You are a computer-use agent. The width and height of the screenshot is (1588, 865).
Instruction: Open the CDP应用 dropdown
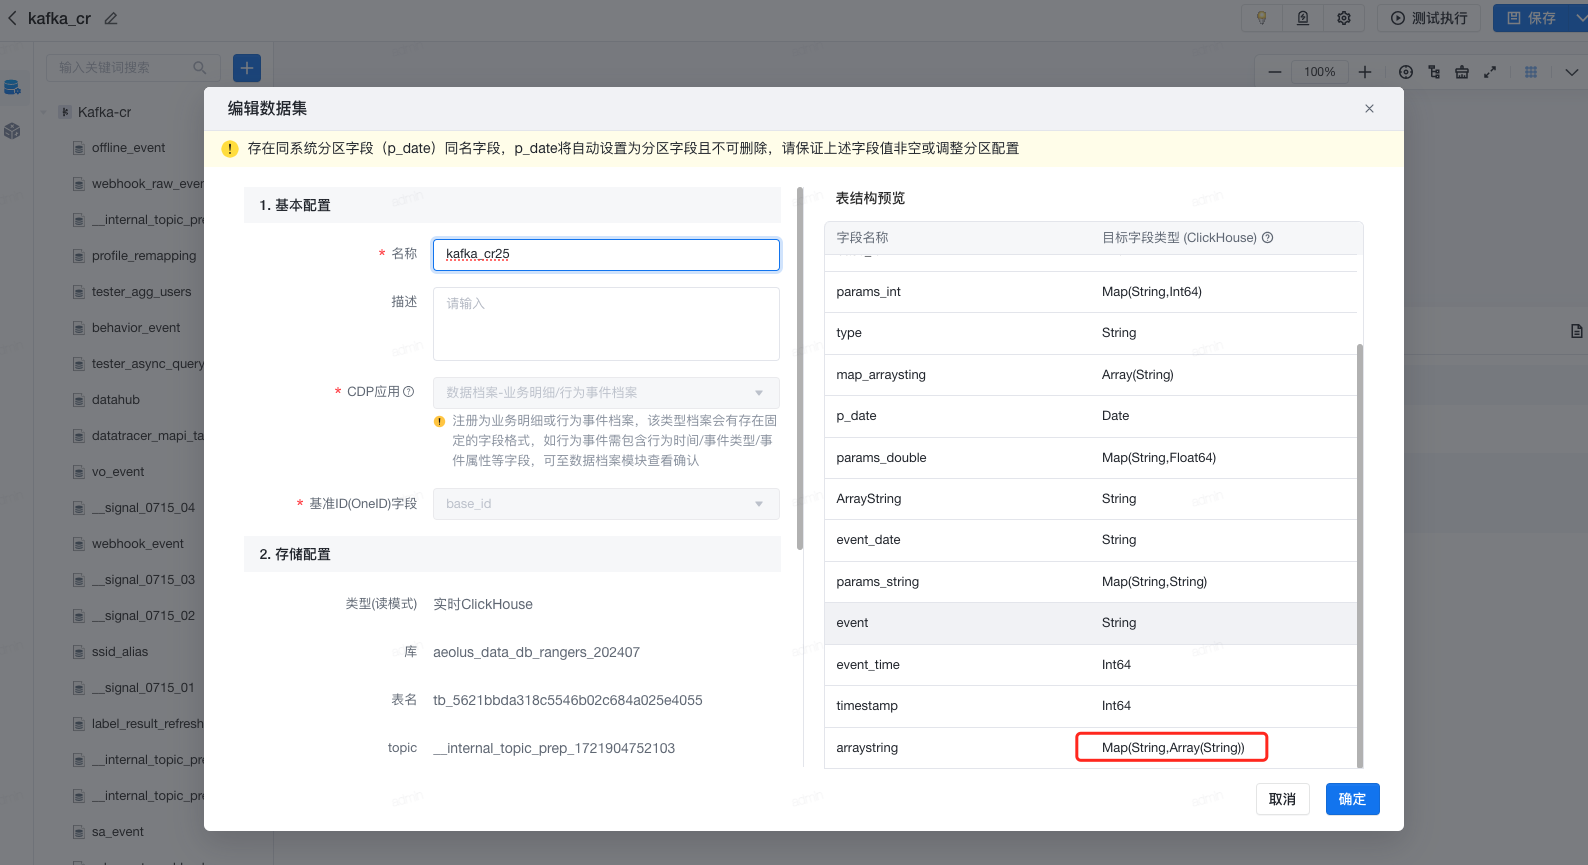pyautogui.click(x=606, y=393)
